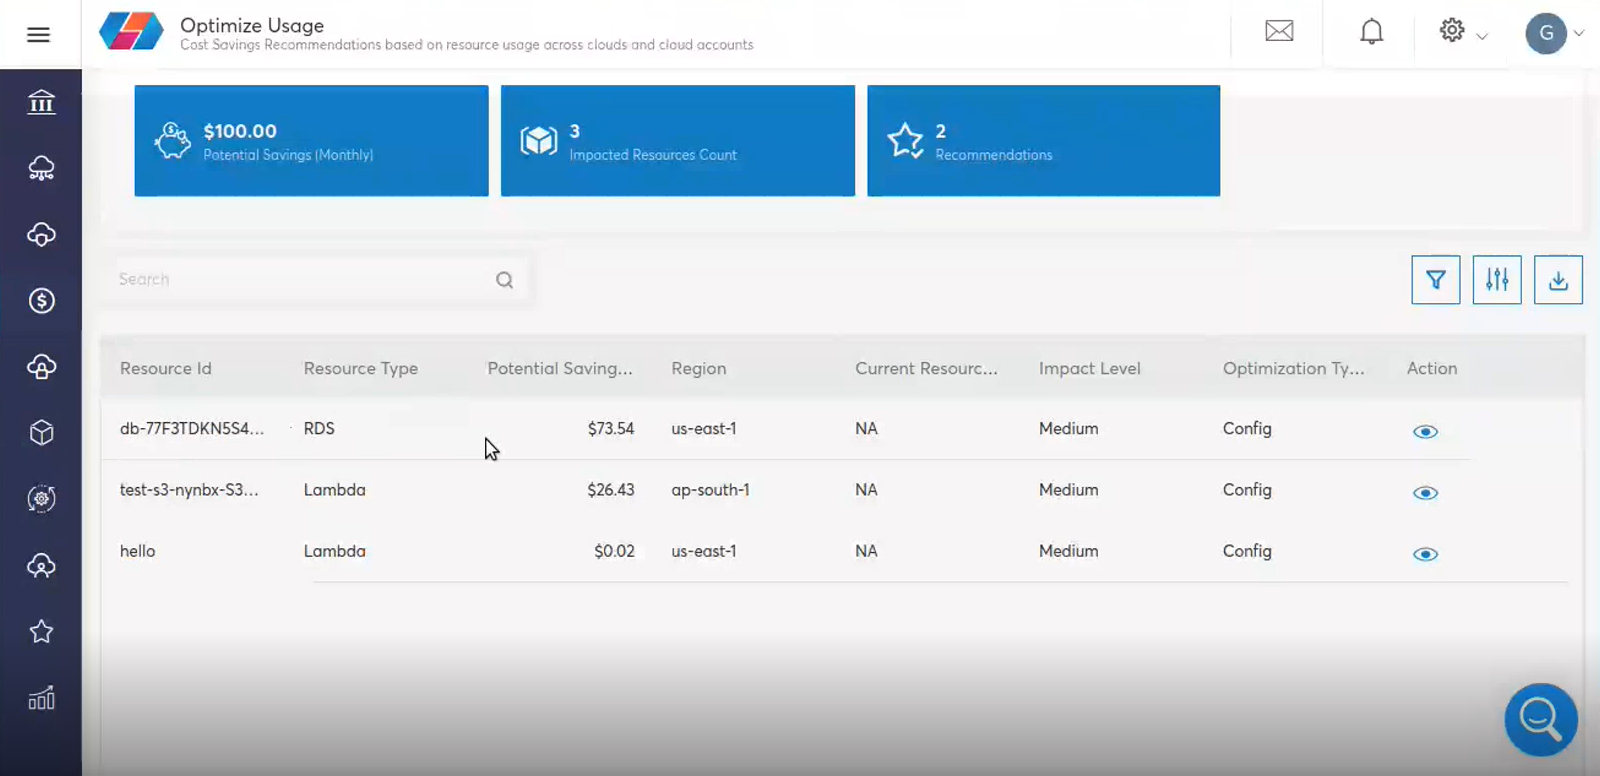
Task: View details eye icon for hello row
Action: click(1425, 554)
